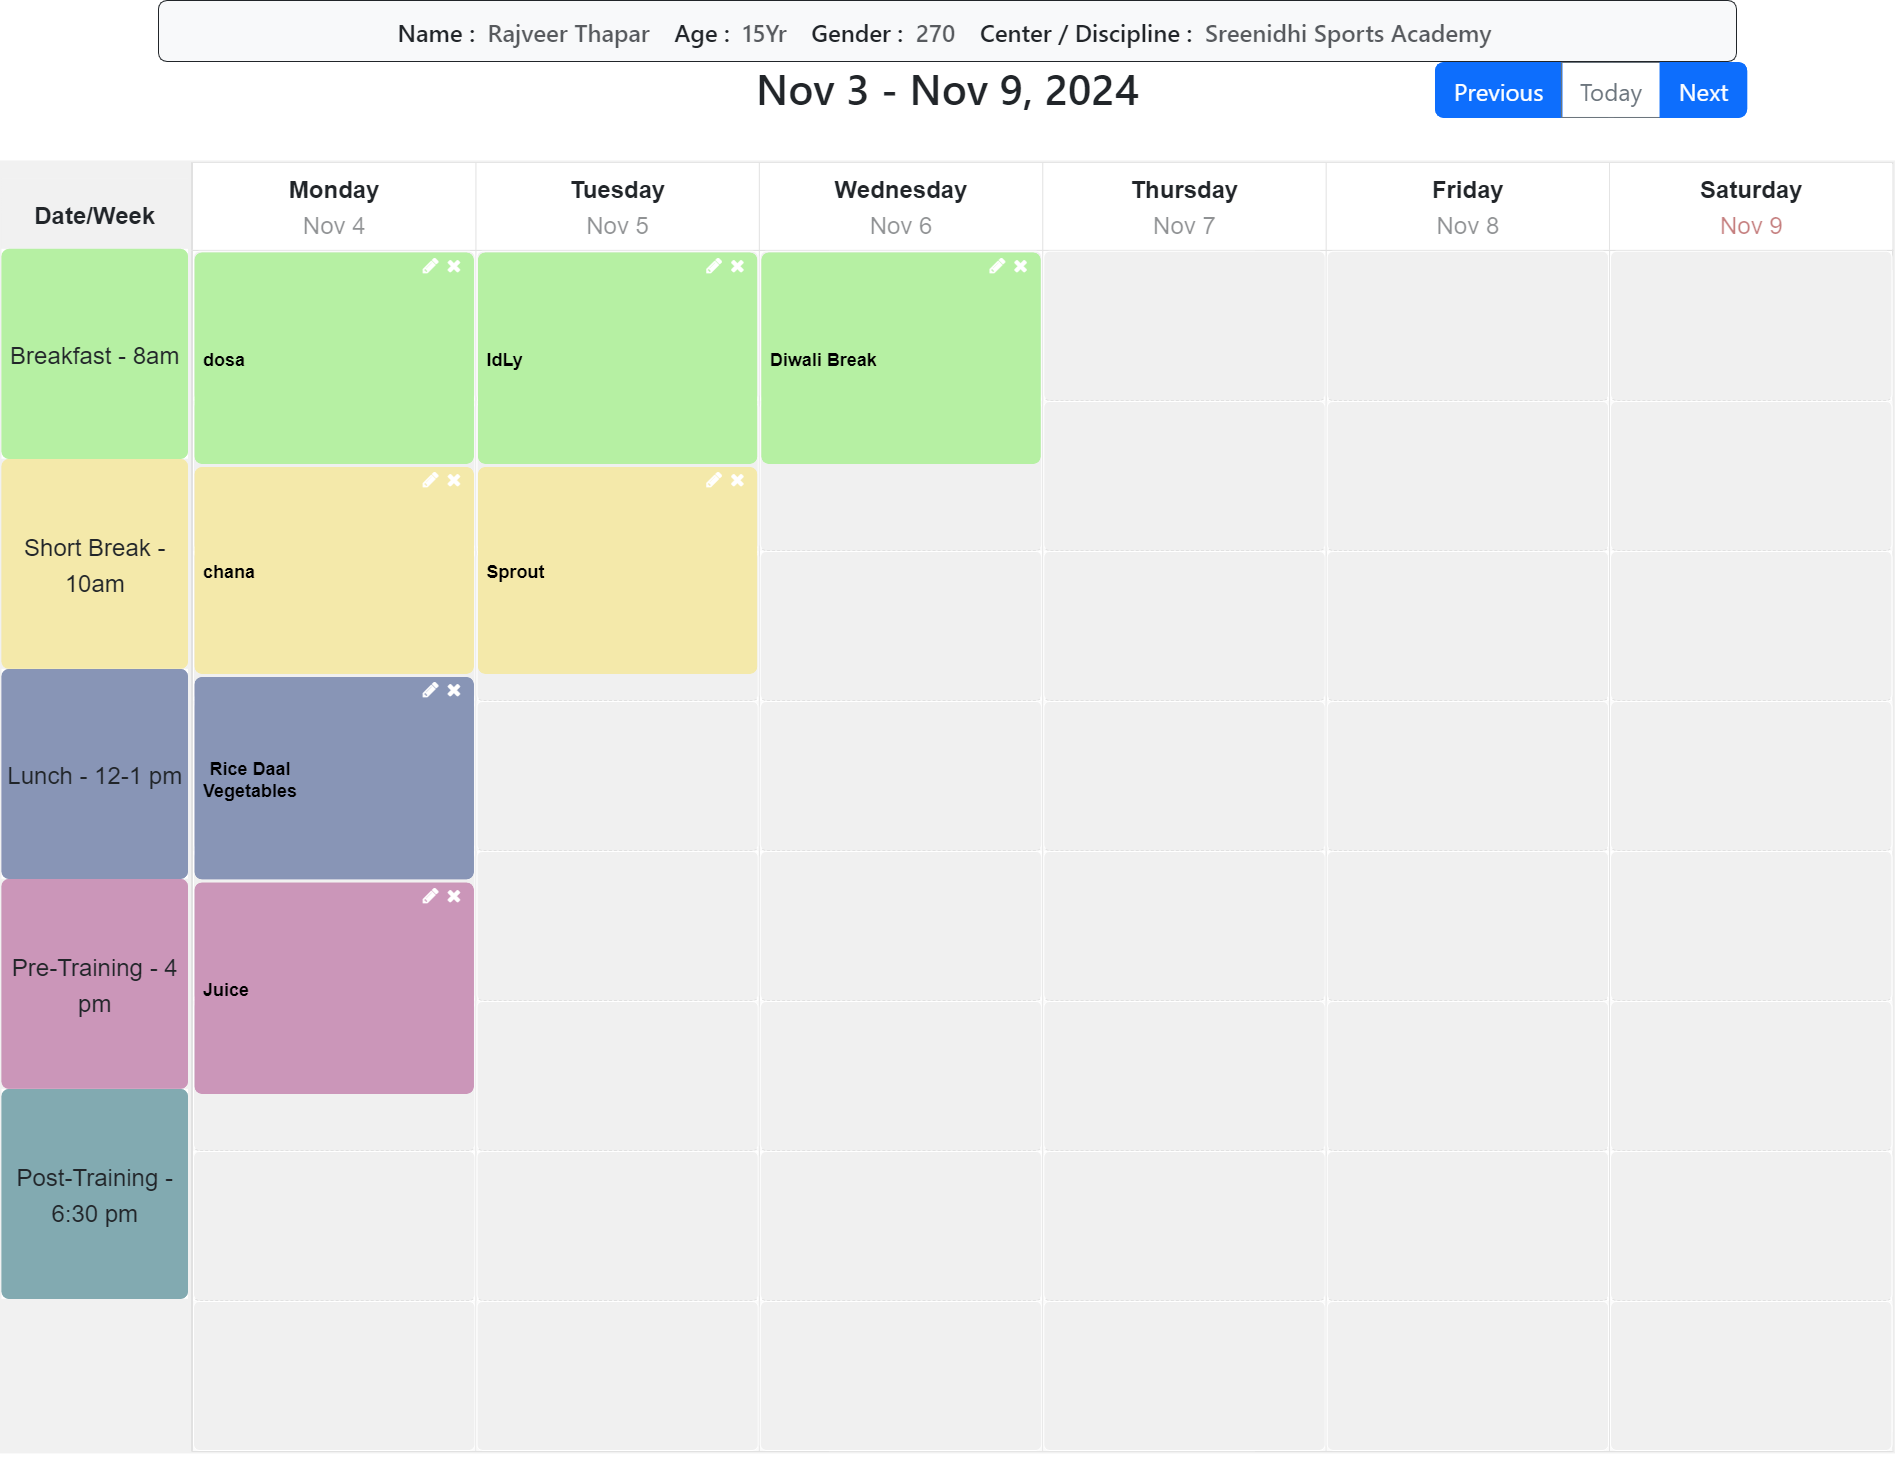Delete the Monday chana snack entry
The image size is (1896, 1477).
pos(454,480)
